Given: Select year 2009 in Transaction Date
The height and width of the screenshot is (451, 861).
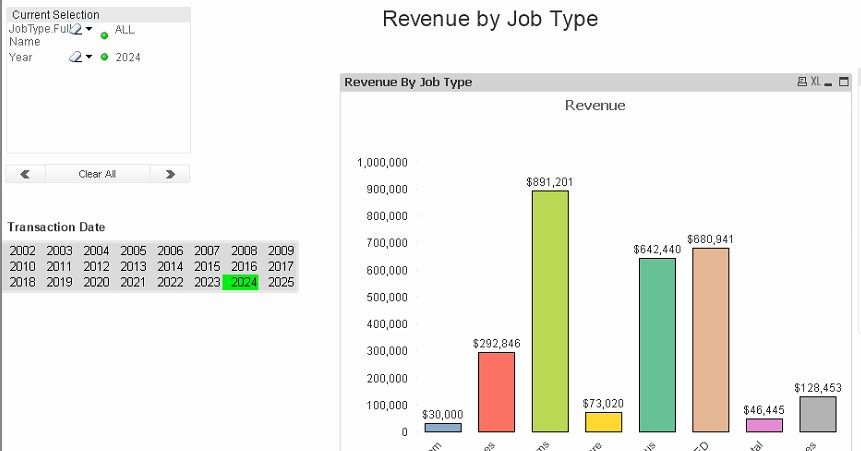Looking at the screenshot, I should pos(281,250).
